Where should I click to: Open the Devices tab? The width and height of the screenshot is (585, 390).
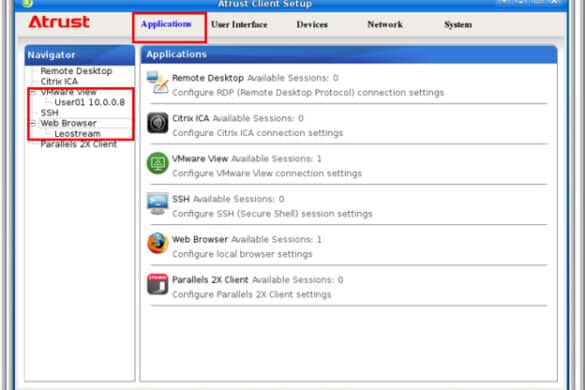pyautogui.click(x=312, y=25)
